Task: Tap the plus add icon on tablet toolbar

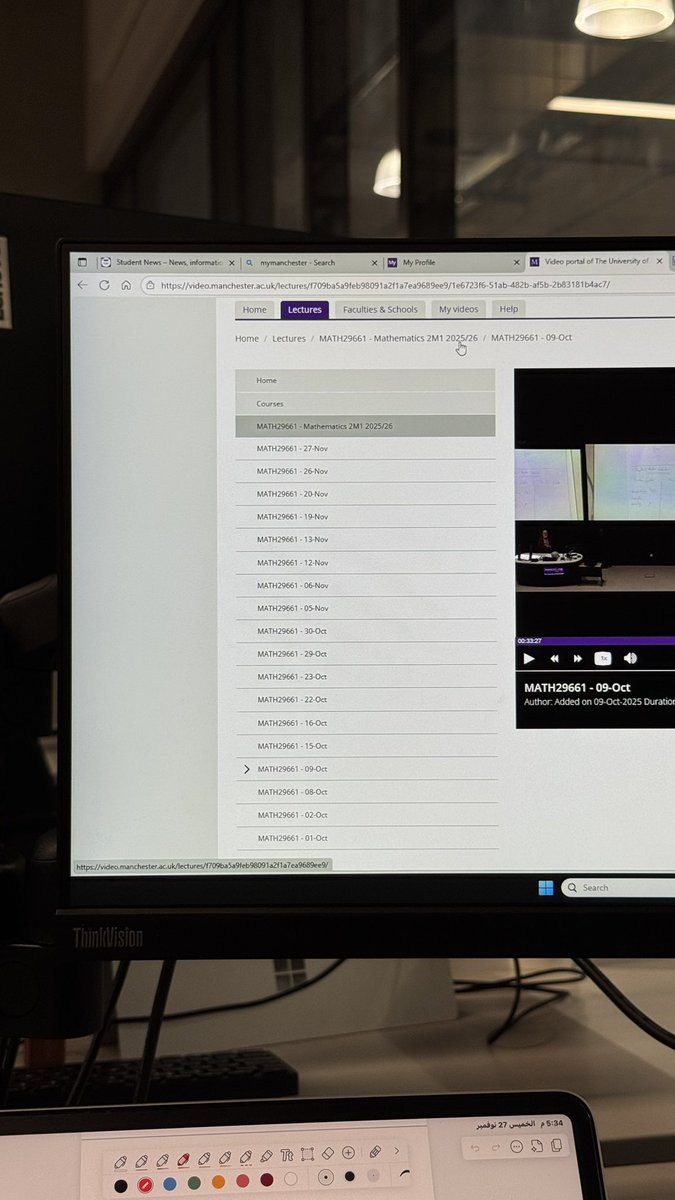Action: [348, 1153]
